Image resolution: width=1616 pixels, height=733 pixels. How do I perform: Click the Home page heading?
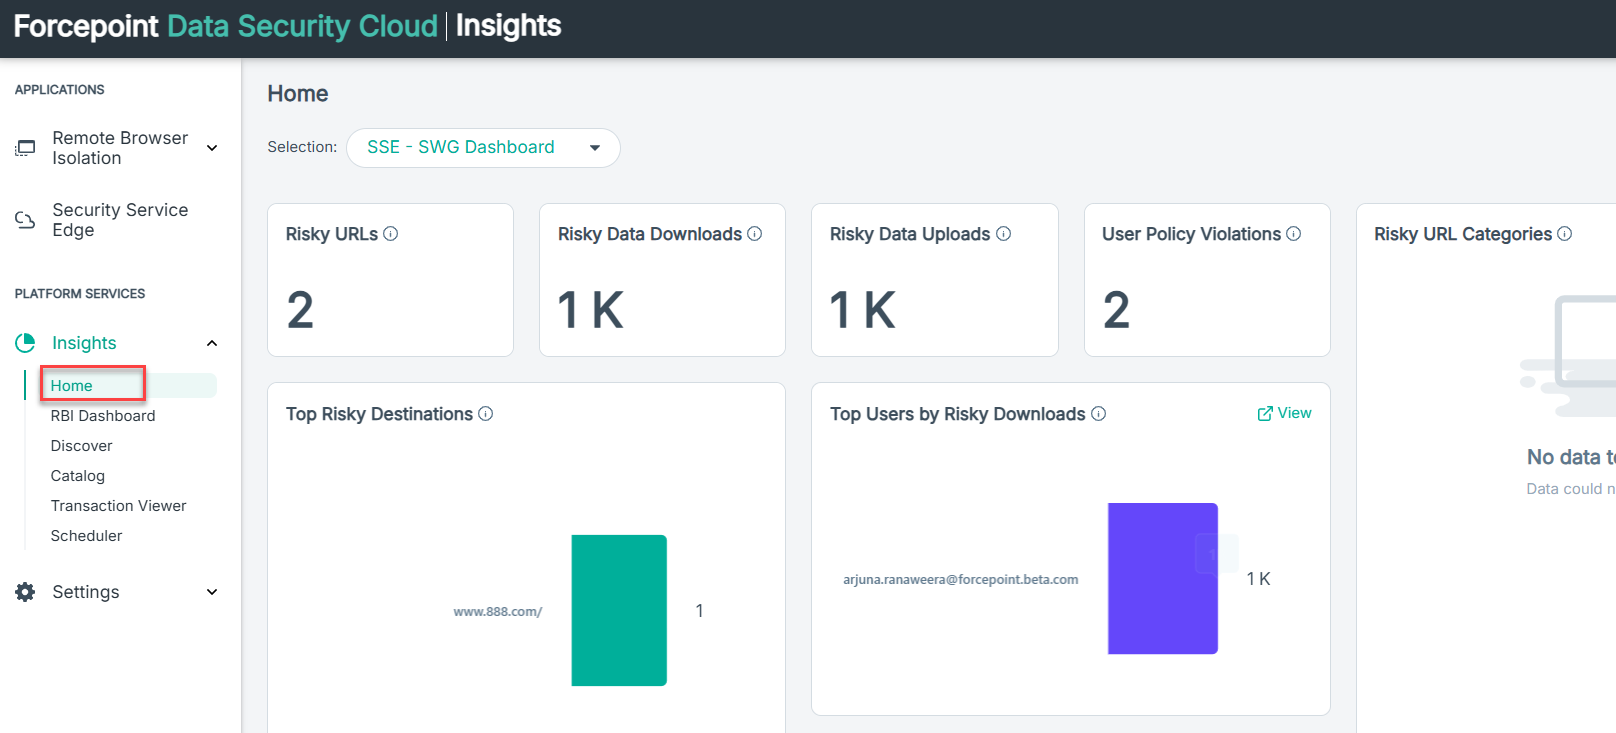tap(298, 94)
